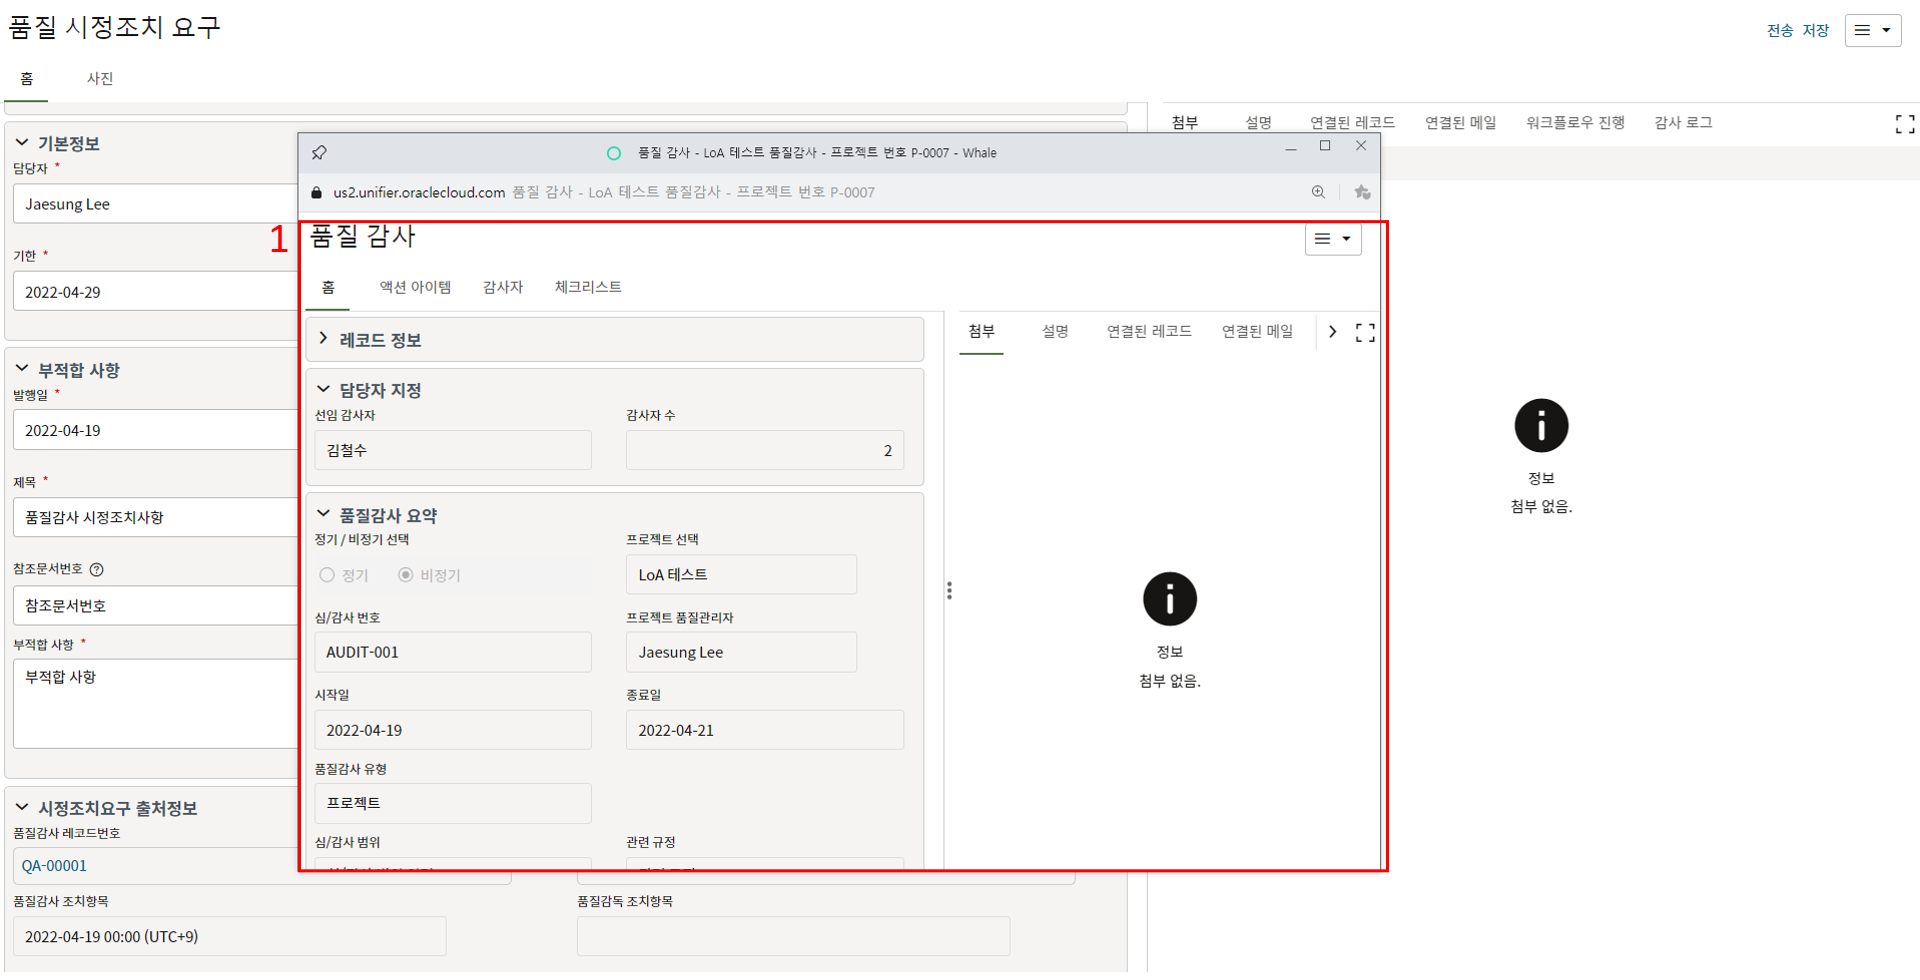
Task: Switch to the 체크리스트 tab
Action: click(x=588, y=287)
